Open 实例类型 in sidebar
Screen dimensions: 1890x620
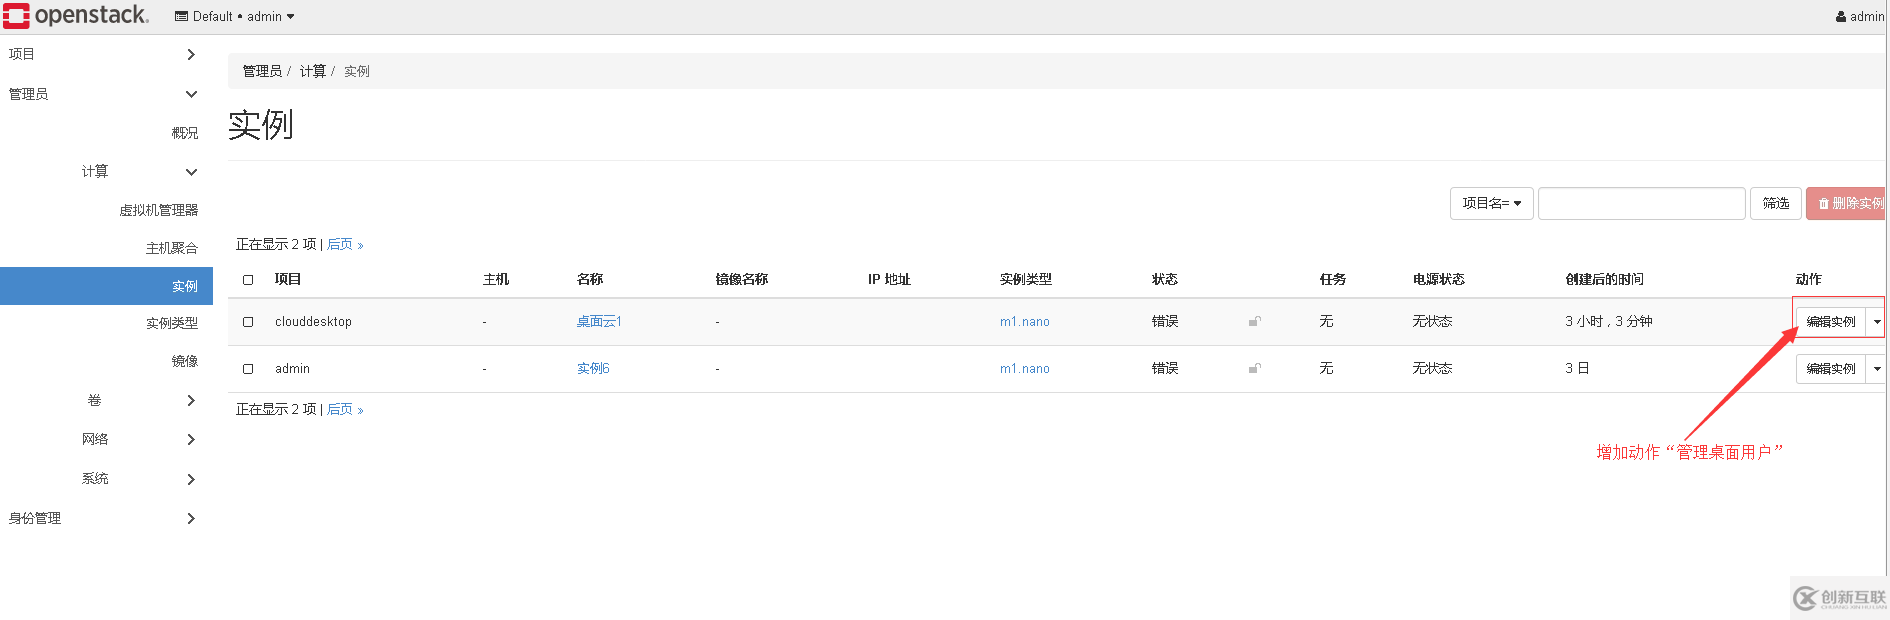coord(172,323)
